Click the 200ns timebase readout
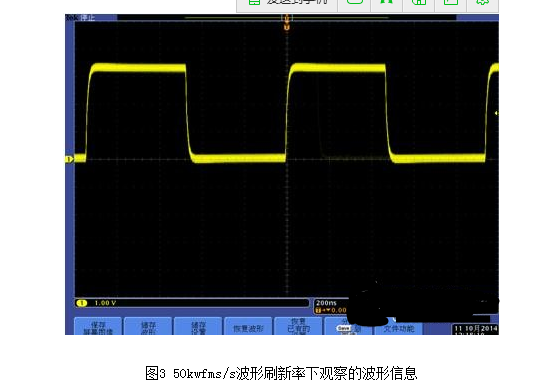This screenshot has width=550, height=390. click(x=326, y=303)
